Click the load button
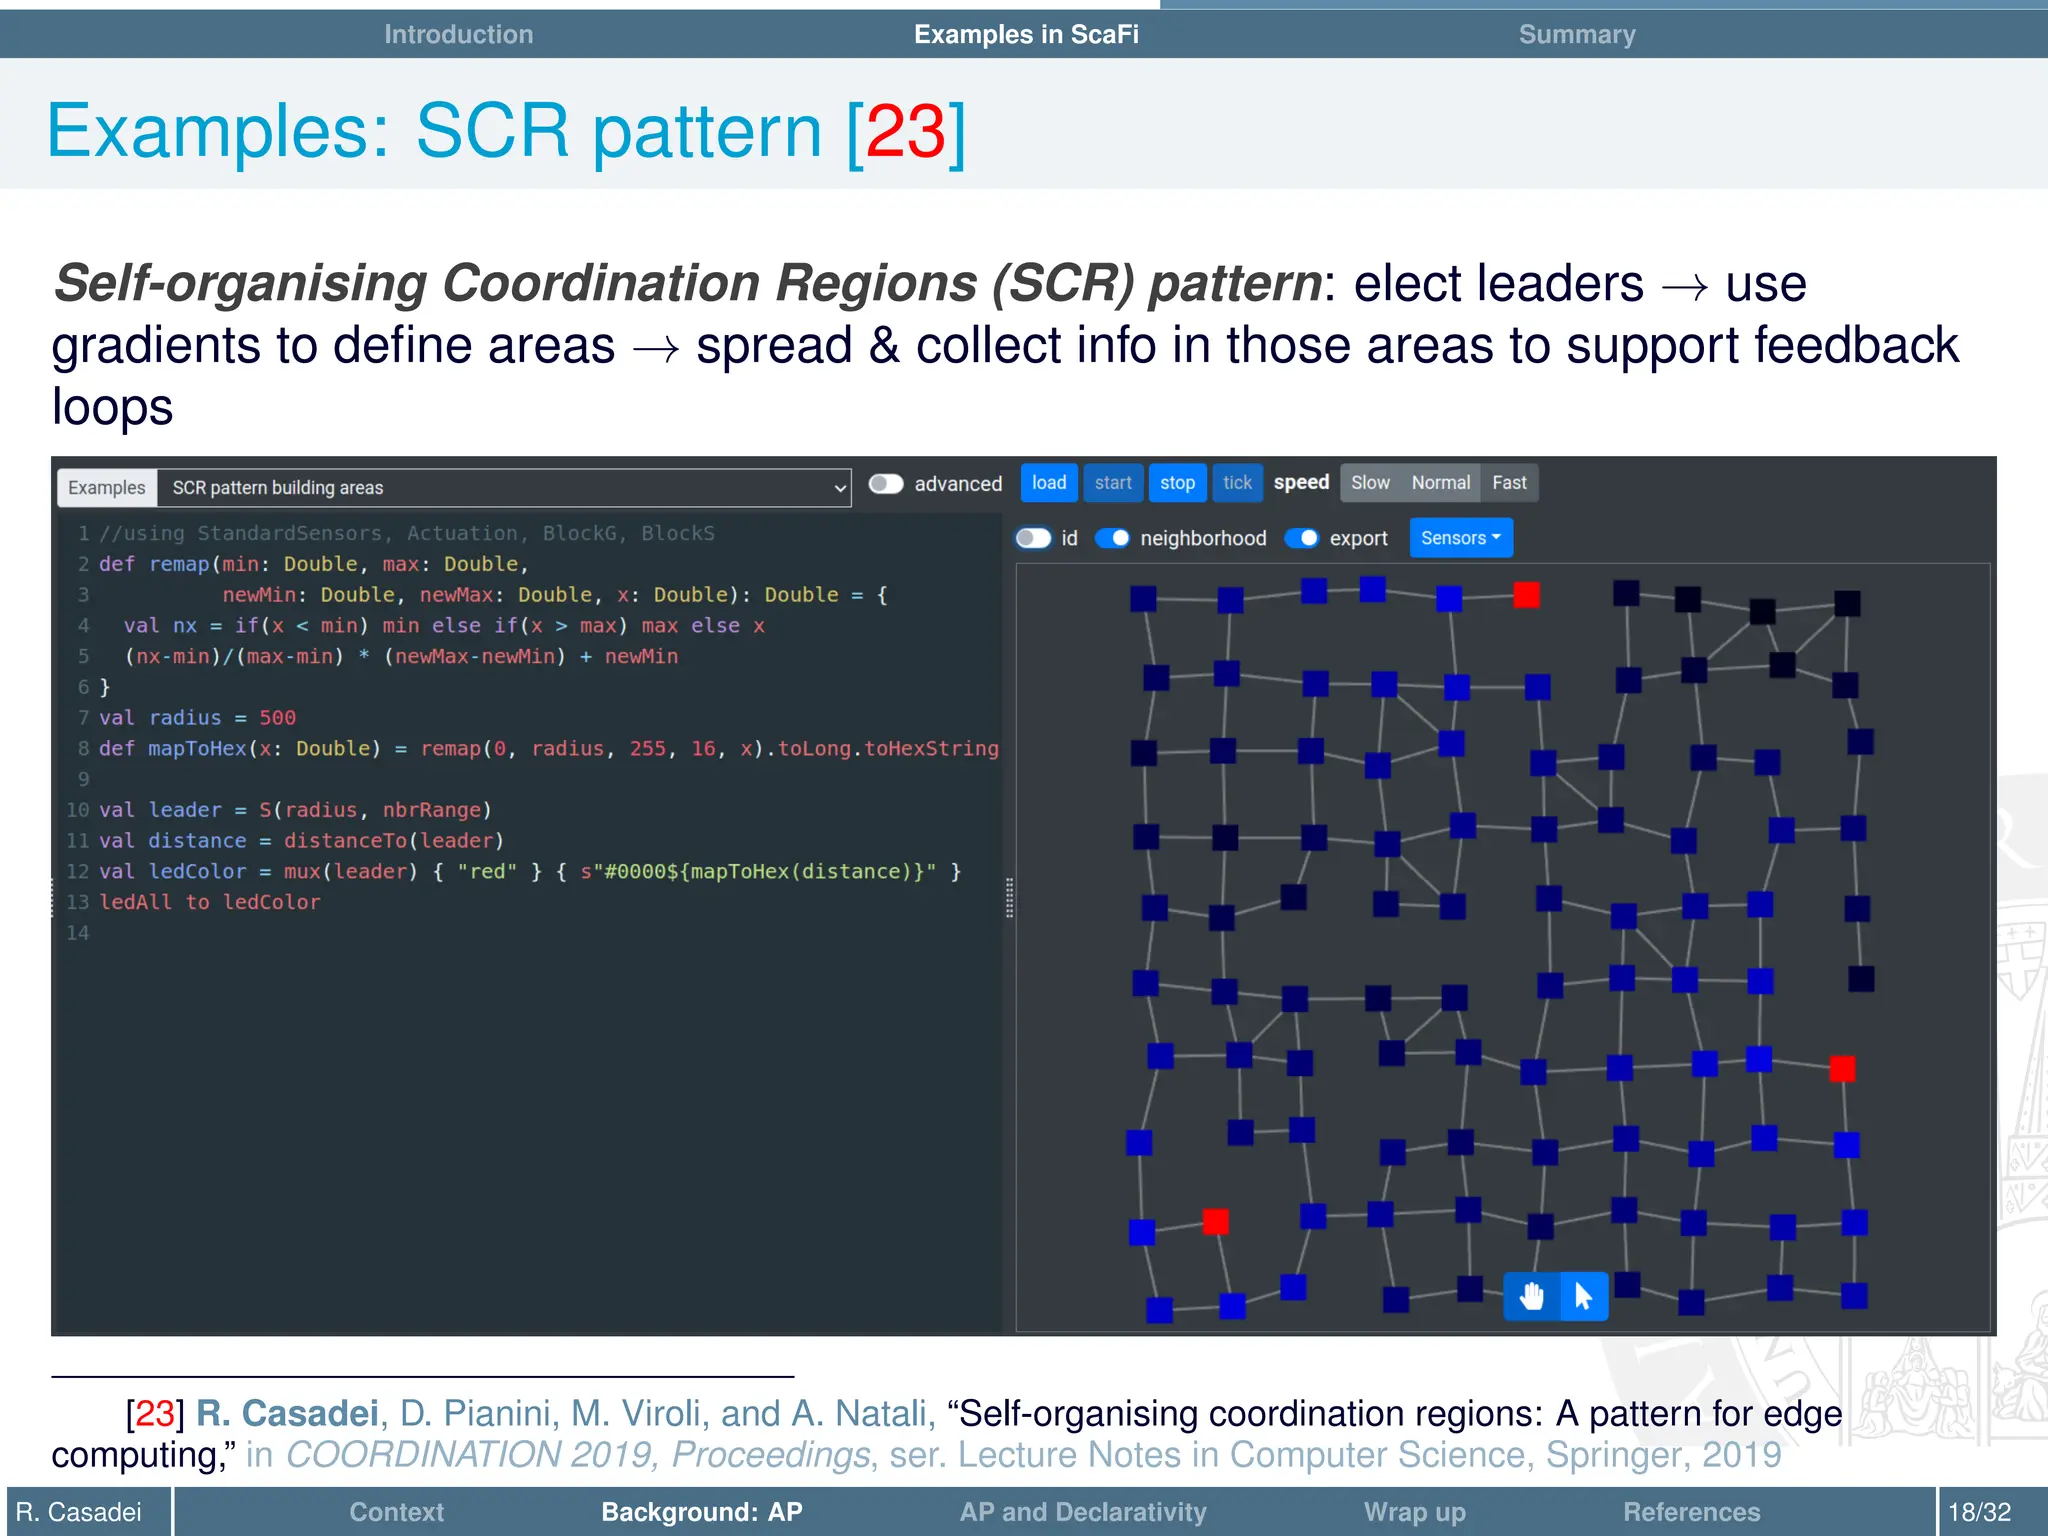Screen dimensions: 2048x1536 coord(1049,483)
